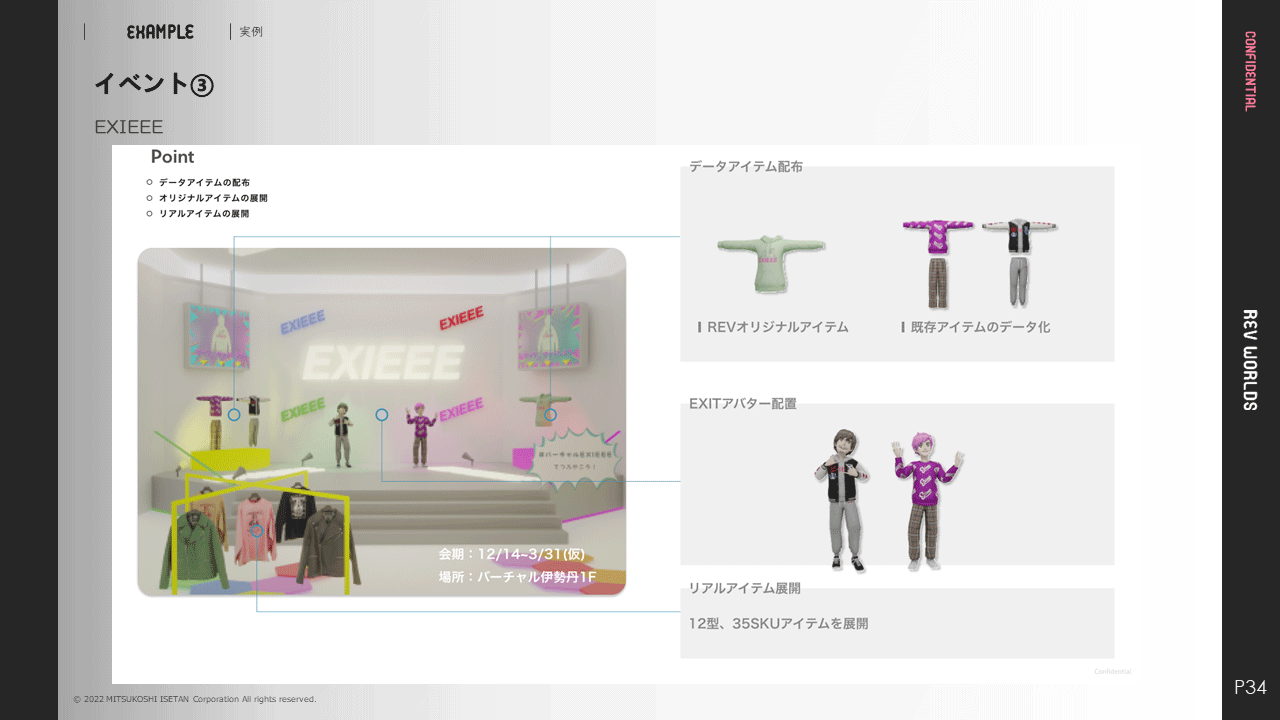Click the circle marker on the rack's pink shirt
1280x720 pixels.
(257, 531)
